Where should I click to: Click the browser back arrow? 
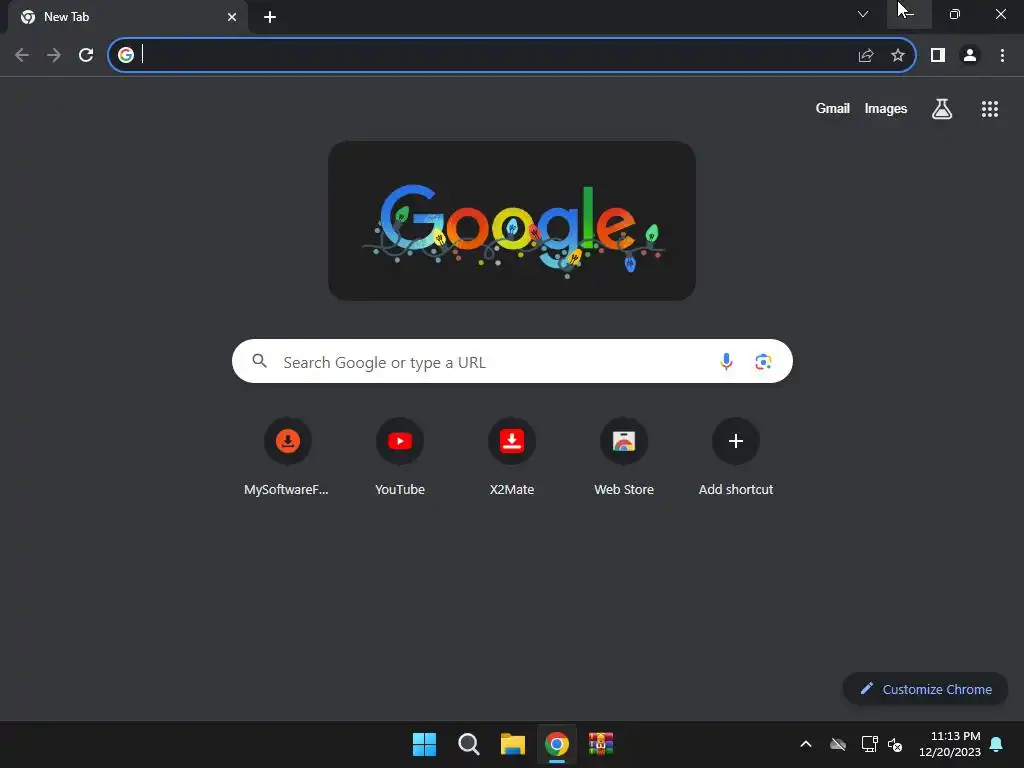pyautogui.click(x=22, y=55)
